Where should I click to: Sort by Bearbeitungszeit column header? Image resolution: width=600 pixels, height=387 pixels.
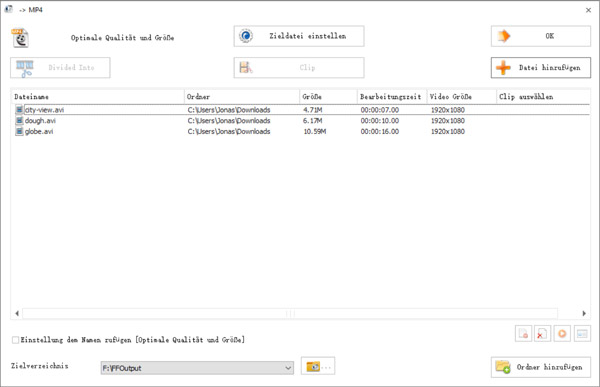[x=392, y=97]
